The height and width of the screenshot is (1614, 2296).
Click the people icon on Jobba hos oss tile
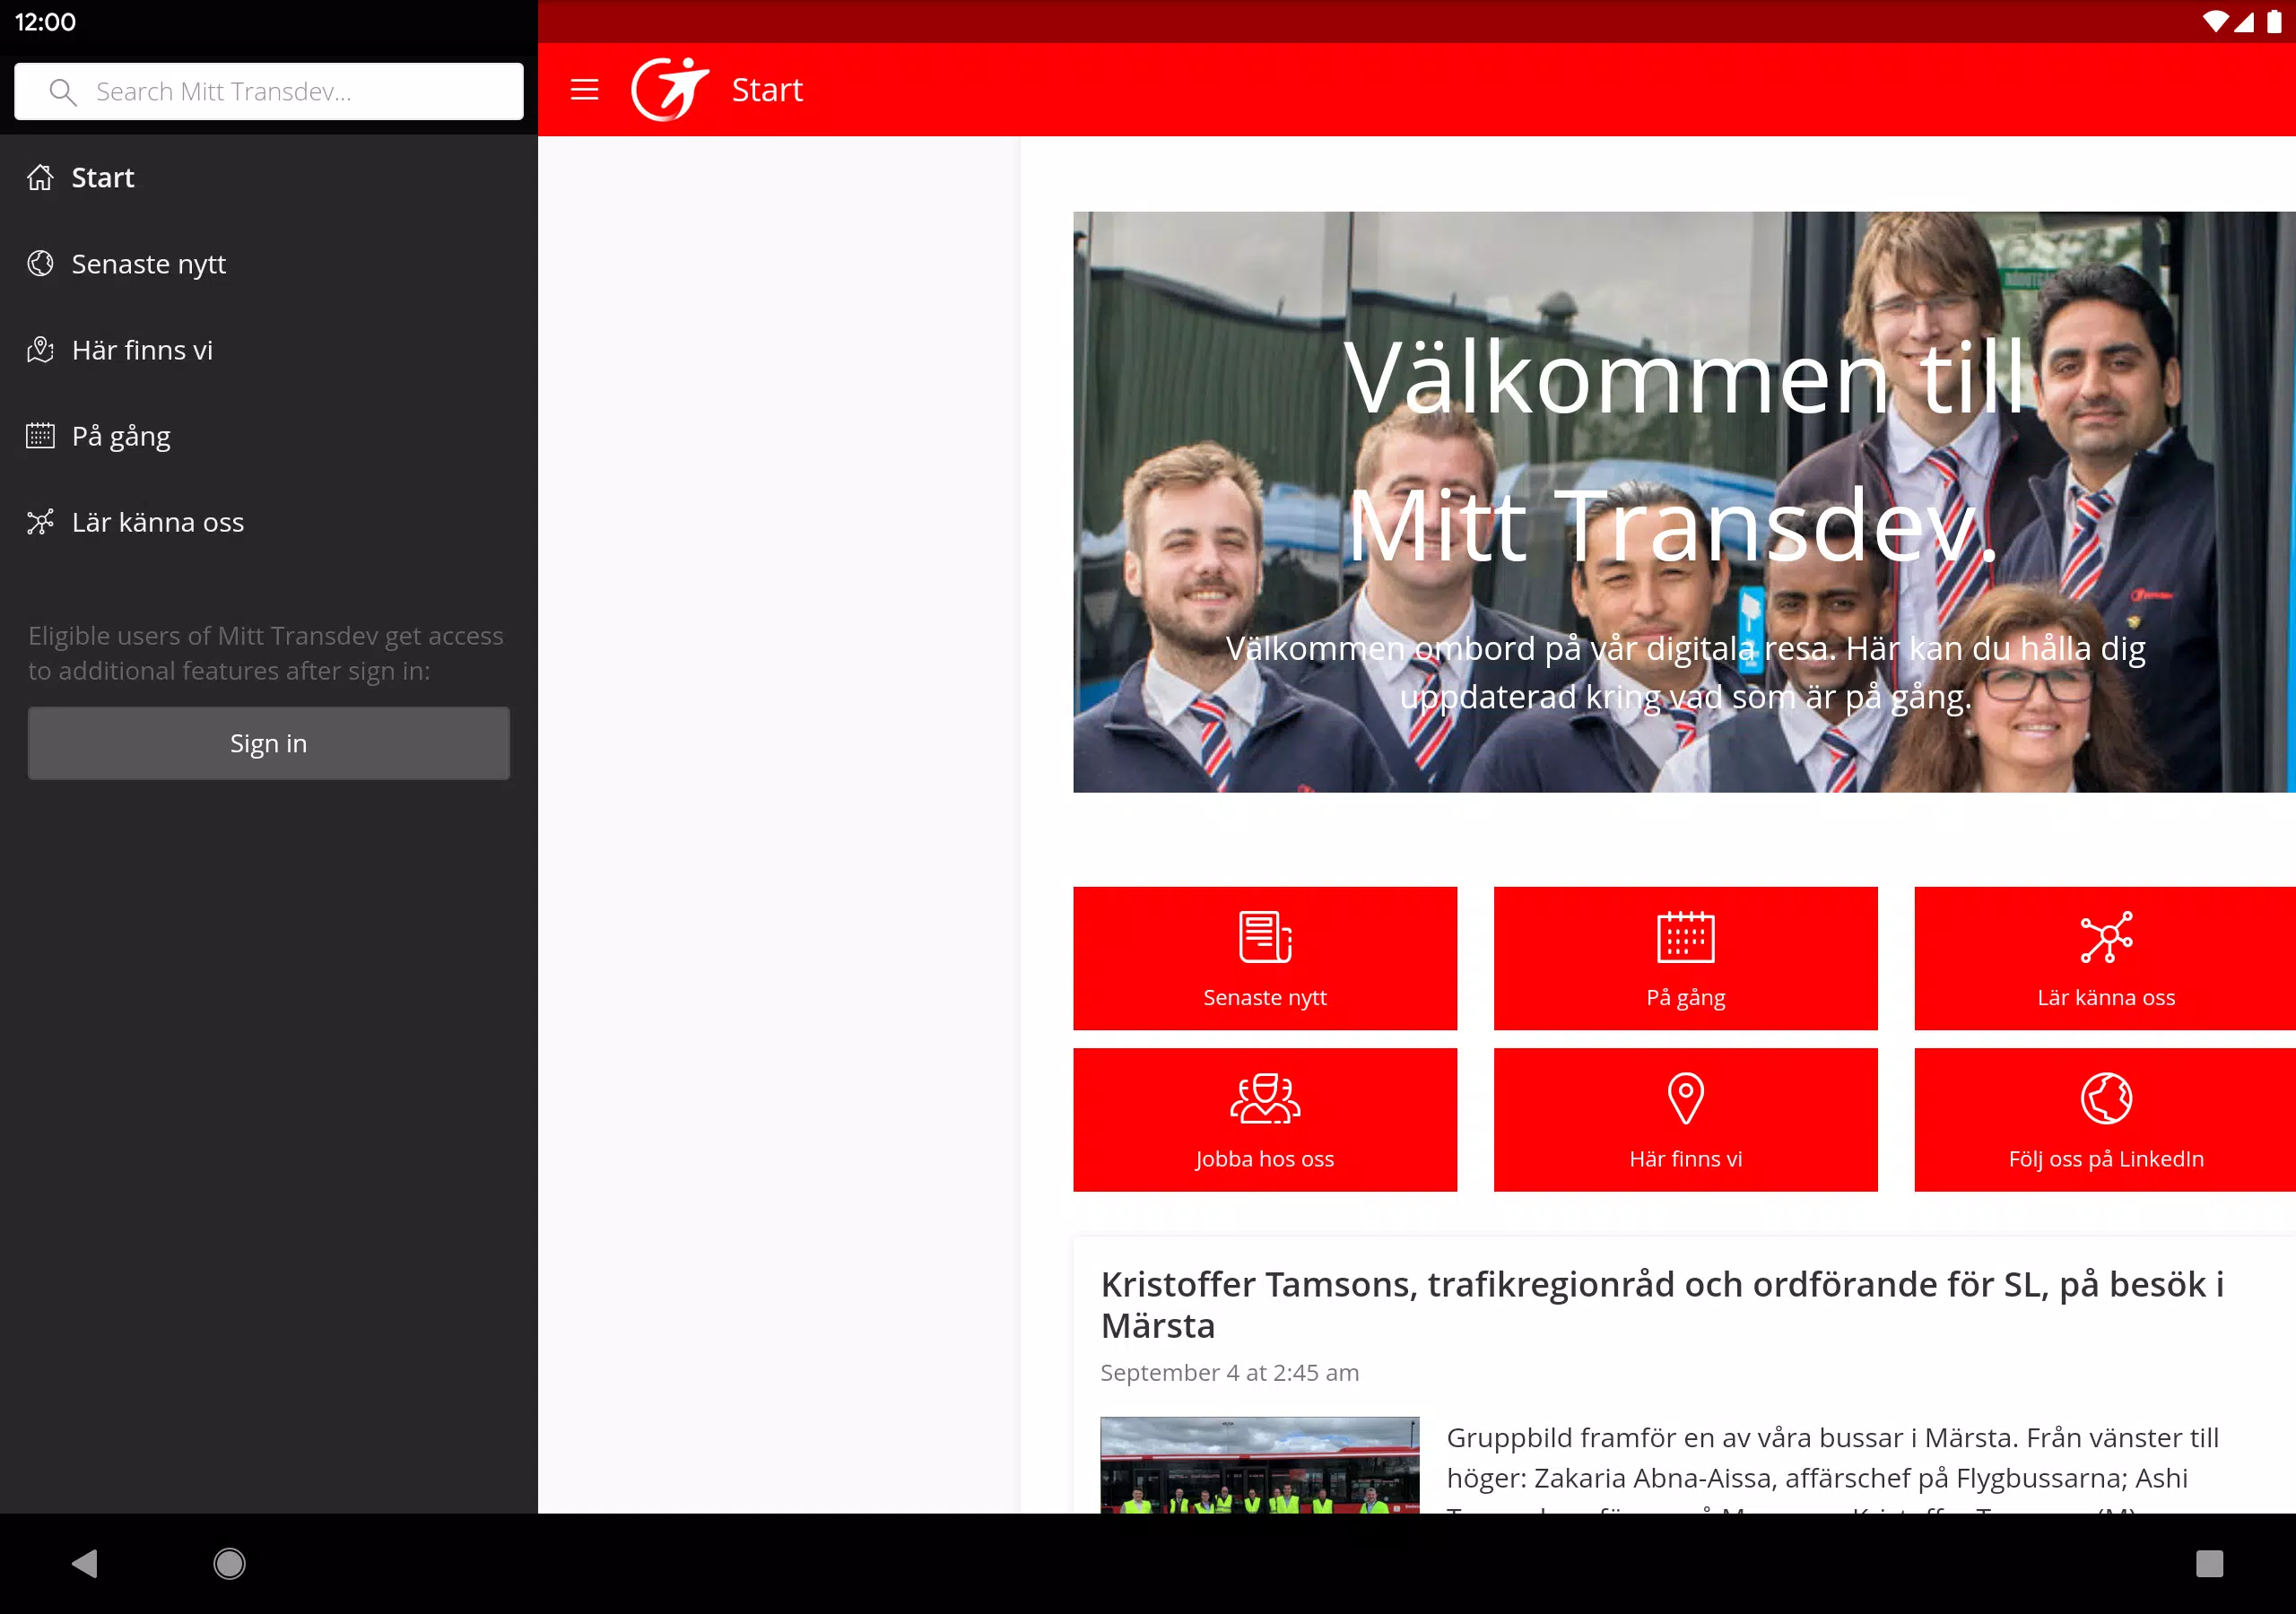click(x=1265, y=1098)
